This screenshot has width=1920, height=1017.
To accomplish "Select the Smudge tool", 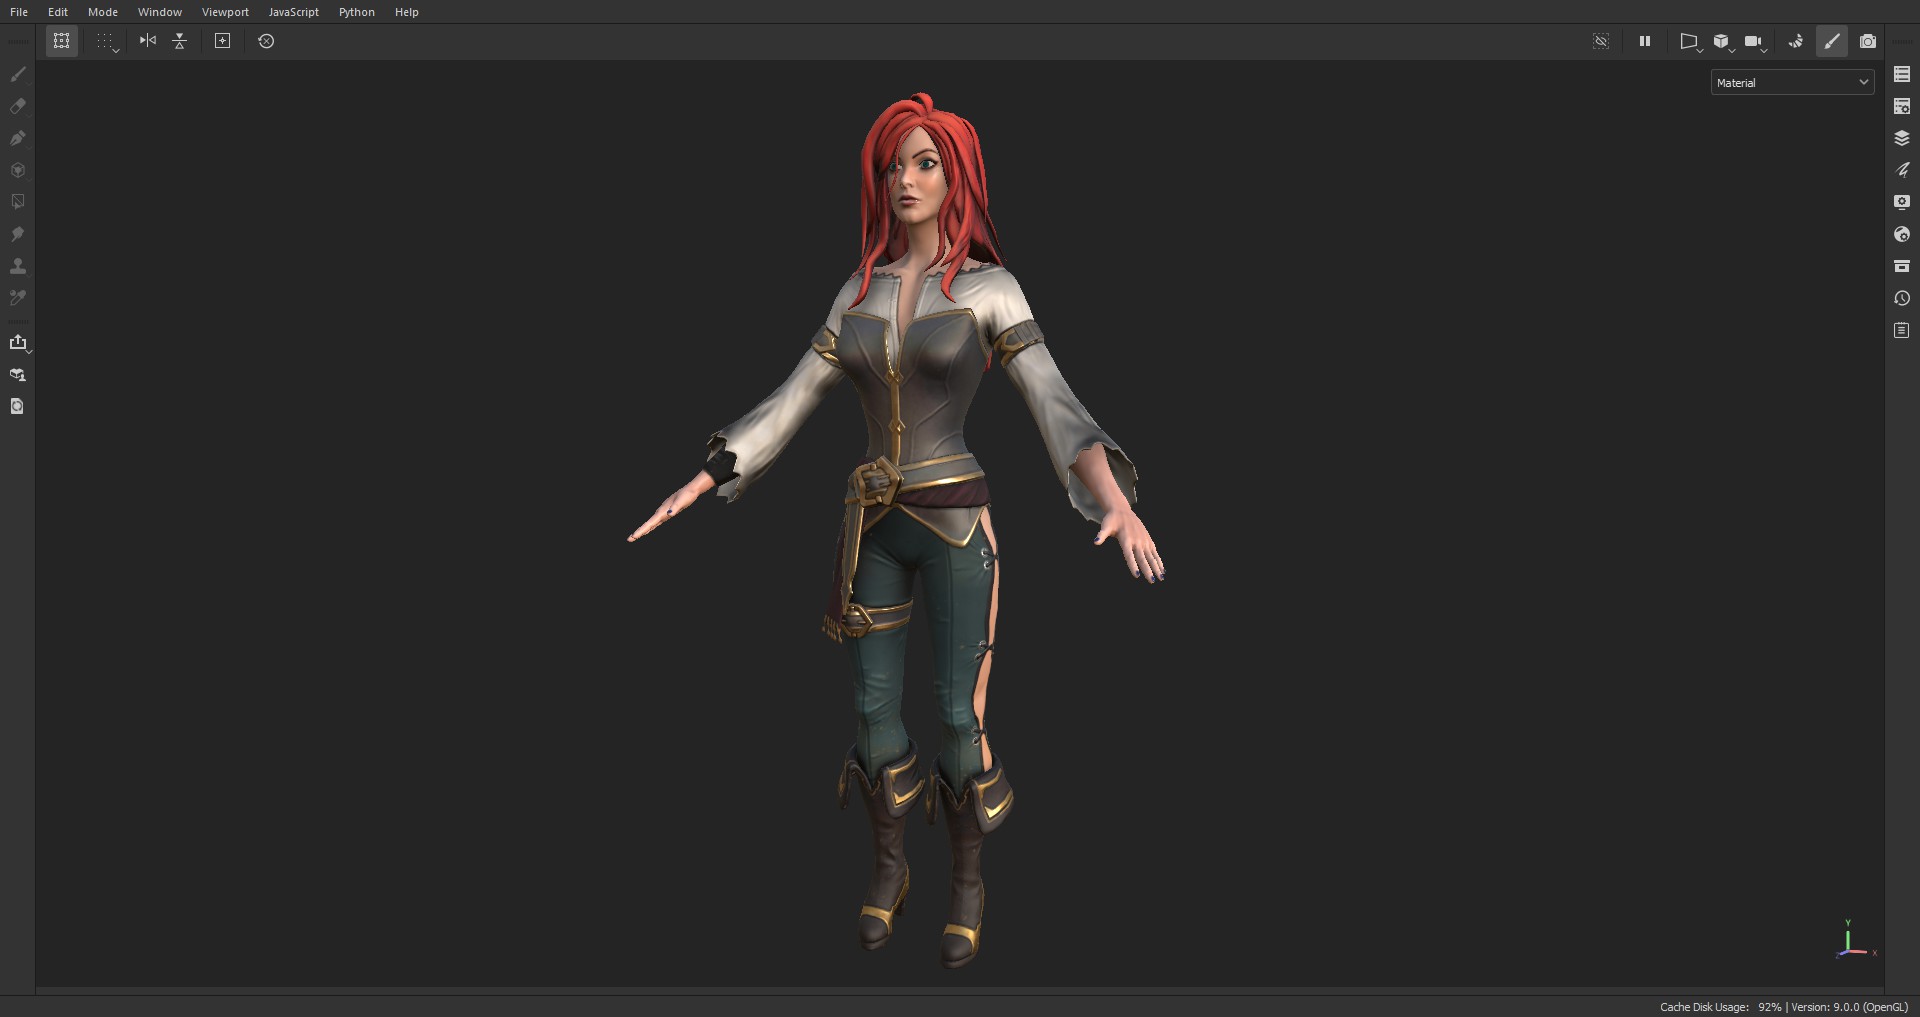I will [18, 234].
